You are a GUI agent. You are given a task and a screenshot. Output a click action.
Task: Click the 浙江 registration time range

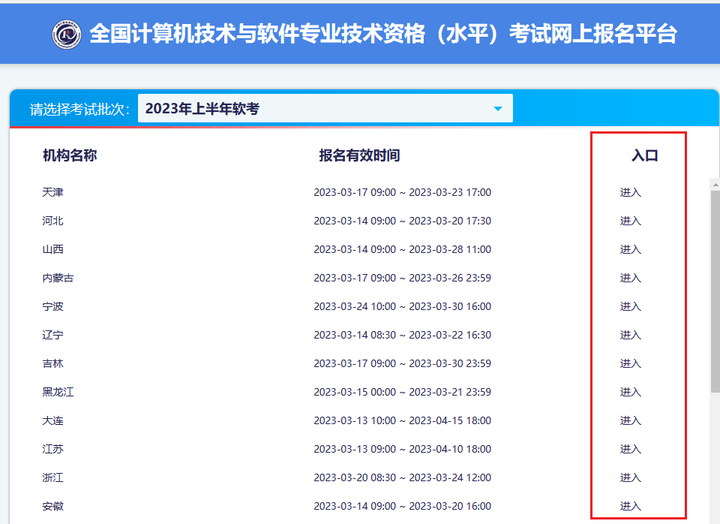coord(403,478)
